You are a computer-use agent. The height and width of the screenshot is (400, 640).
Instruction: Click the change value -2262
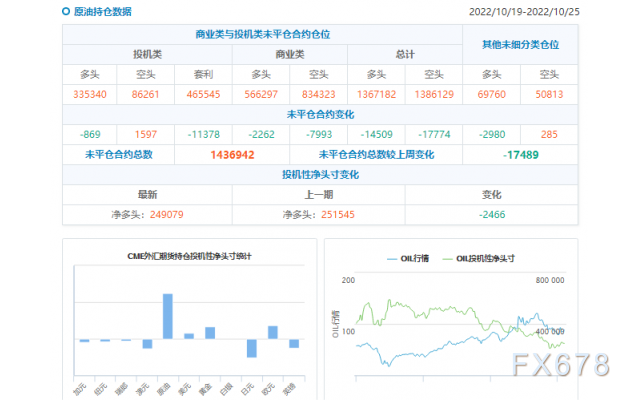[261, 134]
